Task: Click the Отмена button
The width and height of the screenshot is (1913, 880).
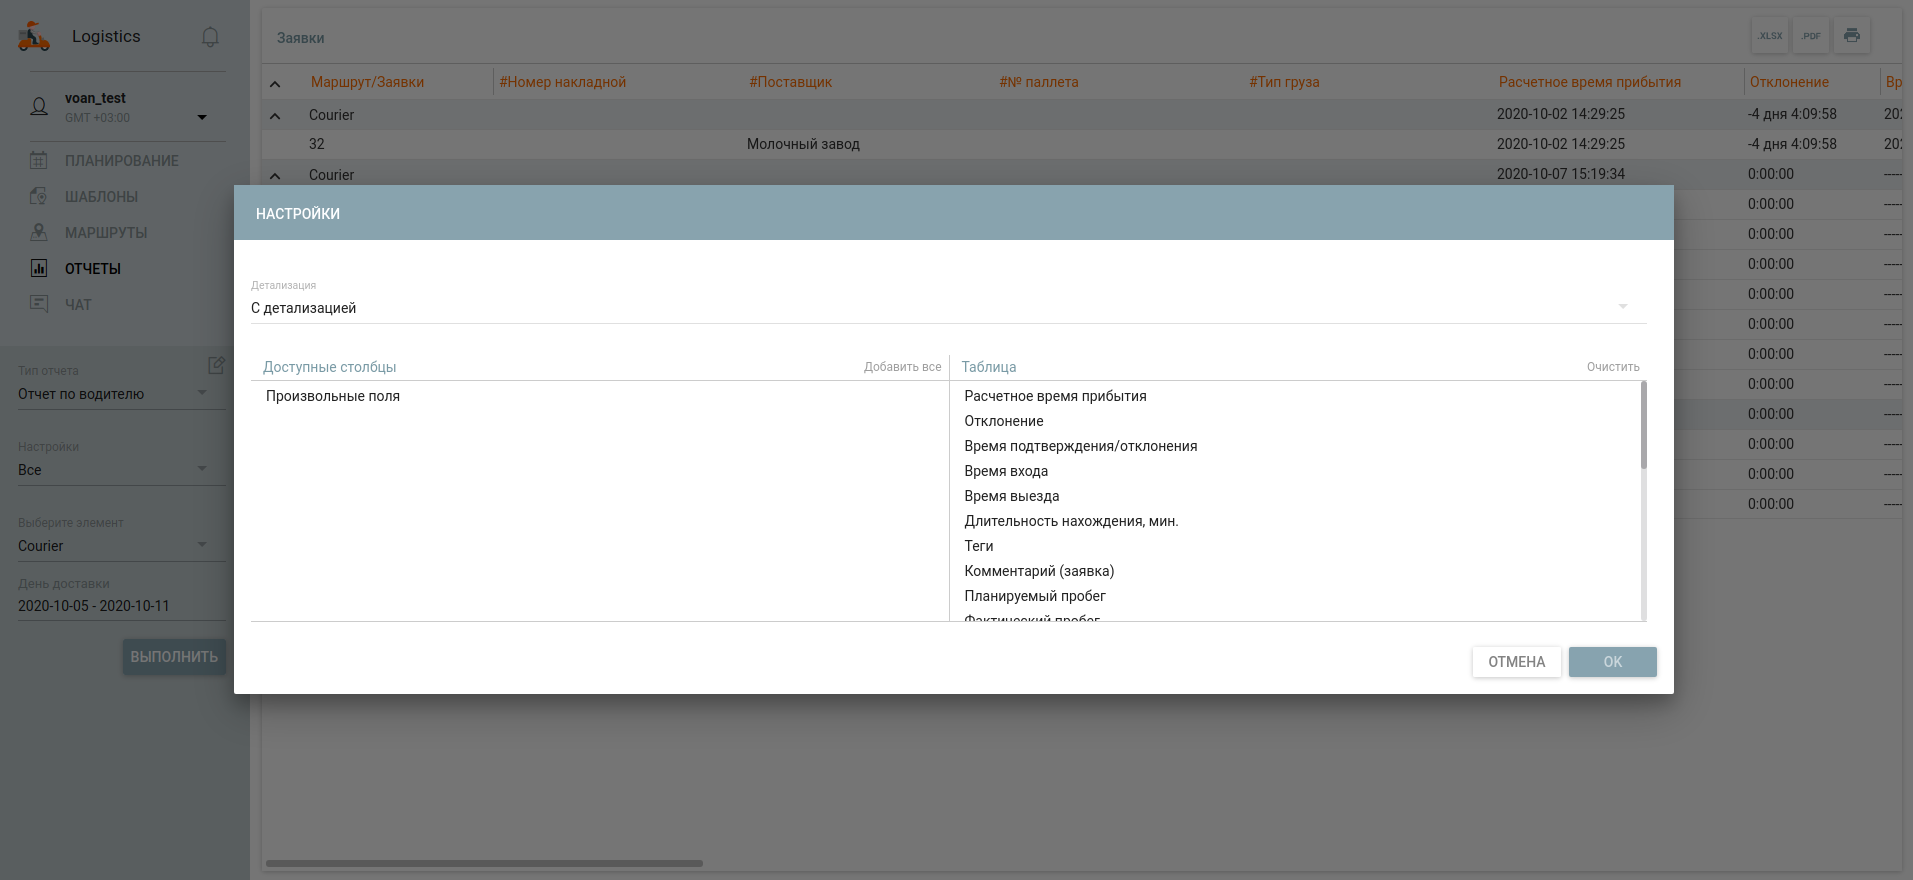Action: pos(1516,662)
